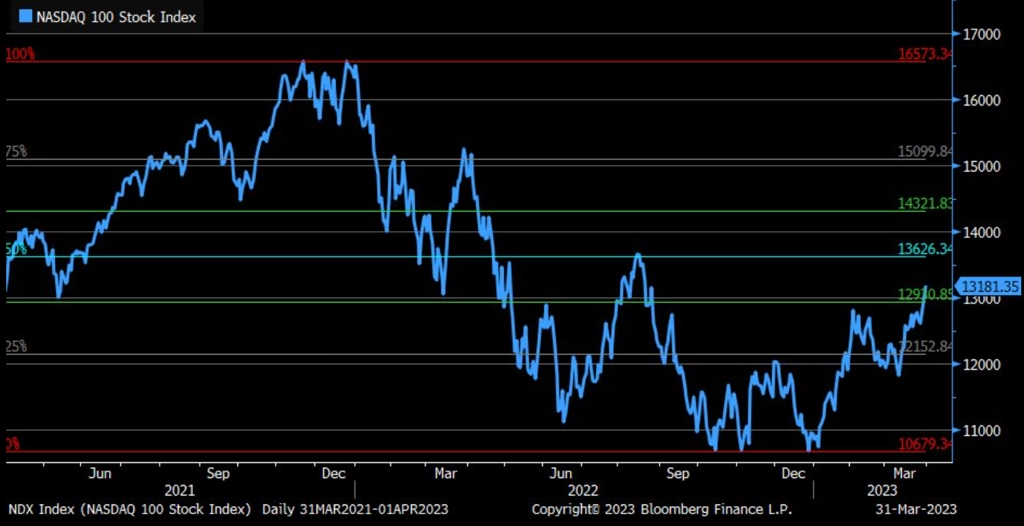Click the 16573.34 Fibonacci level label
The width and height of the screenshot is (1024, 526).
(x=923, y=53)
